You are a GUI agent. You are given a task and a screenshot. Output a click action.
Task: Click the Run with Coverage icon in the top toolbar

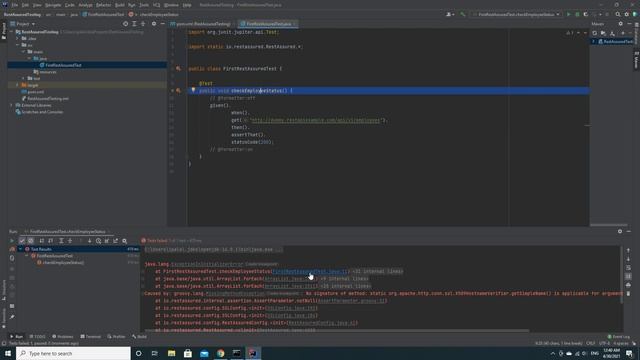(x=586, y=14)
